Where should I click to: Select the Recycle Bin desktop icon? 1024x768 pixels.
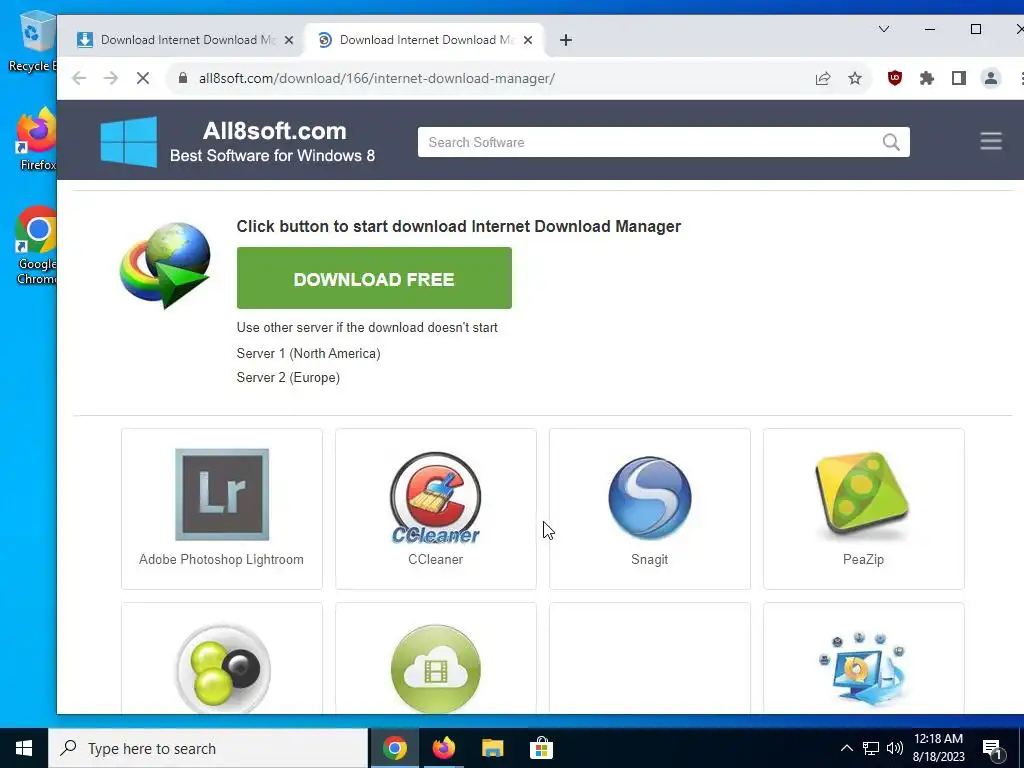pos(33,41)
